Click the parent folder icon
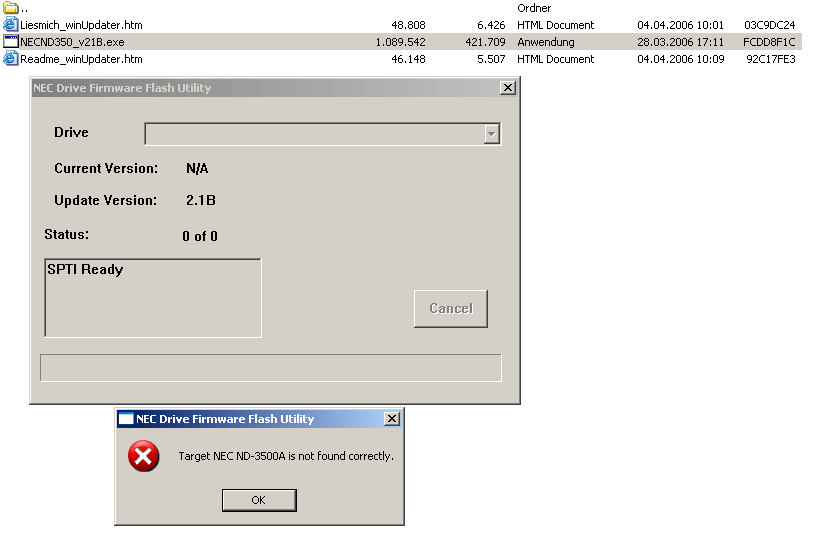 [10, 8]
